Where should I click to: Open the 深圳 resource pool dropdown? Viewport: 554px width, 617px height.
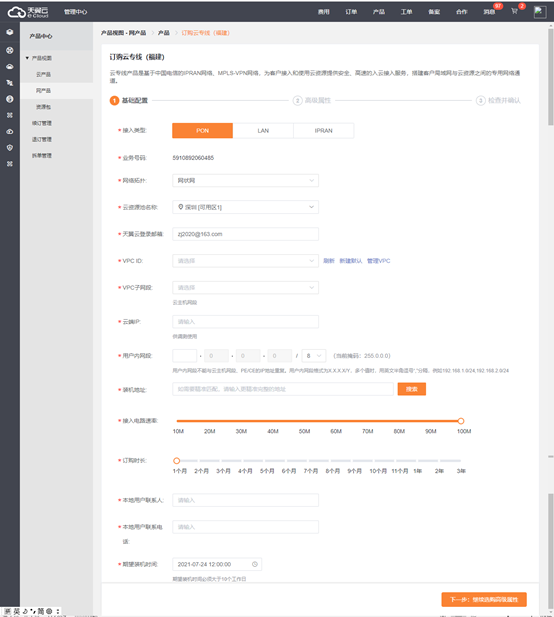[245, 207]
